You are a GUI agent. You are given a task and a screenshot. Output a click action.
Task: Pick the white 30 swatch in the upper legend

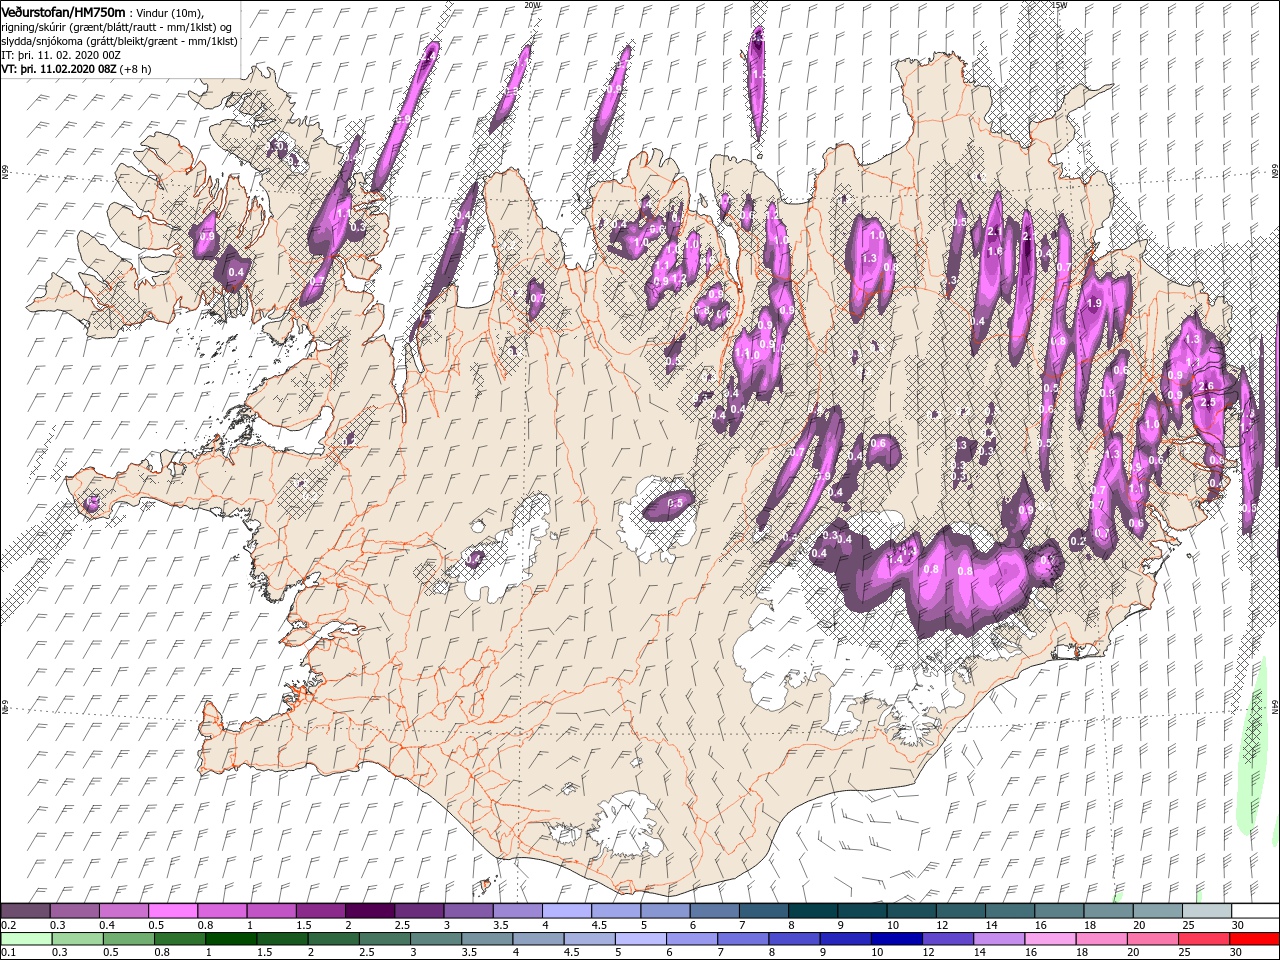pos(1255,910)
